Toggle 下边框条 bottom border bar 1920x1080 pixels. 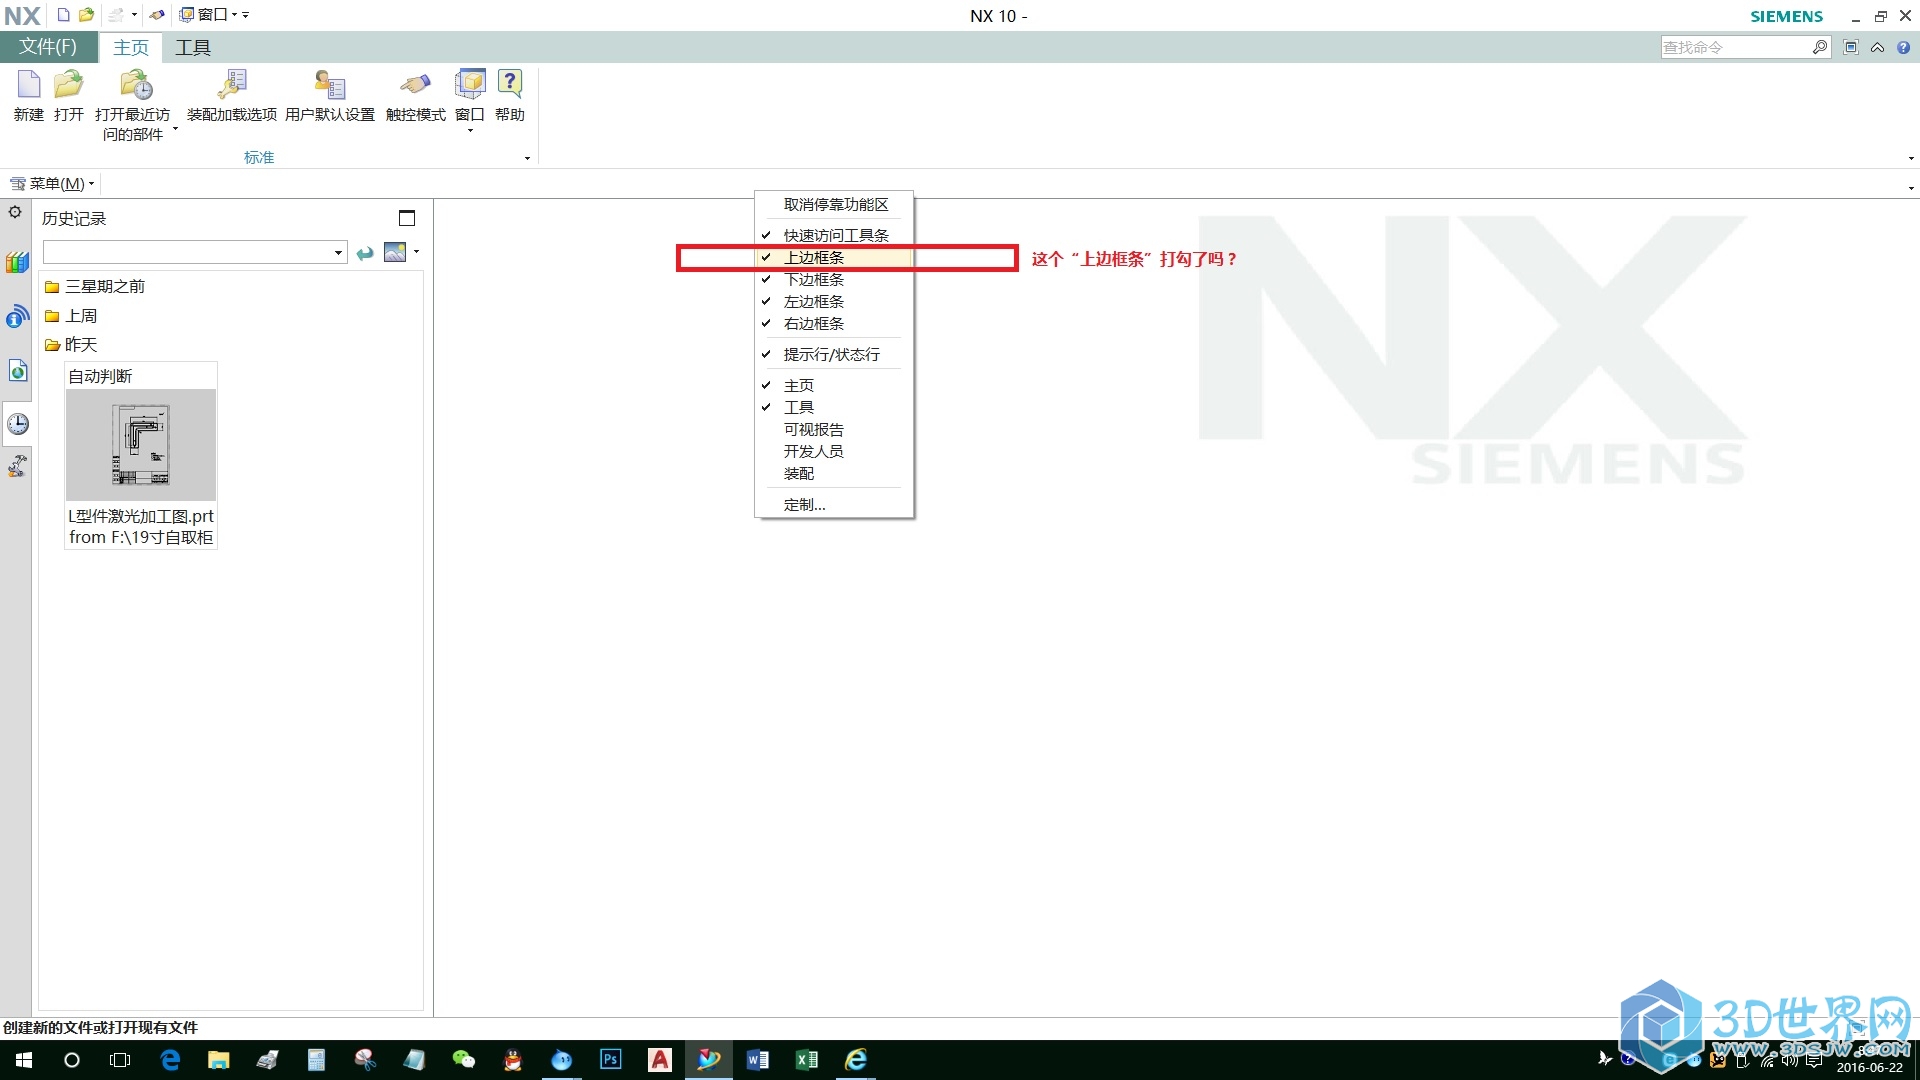(x=834, y=279)
